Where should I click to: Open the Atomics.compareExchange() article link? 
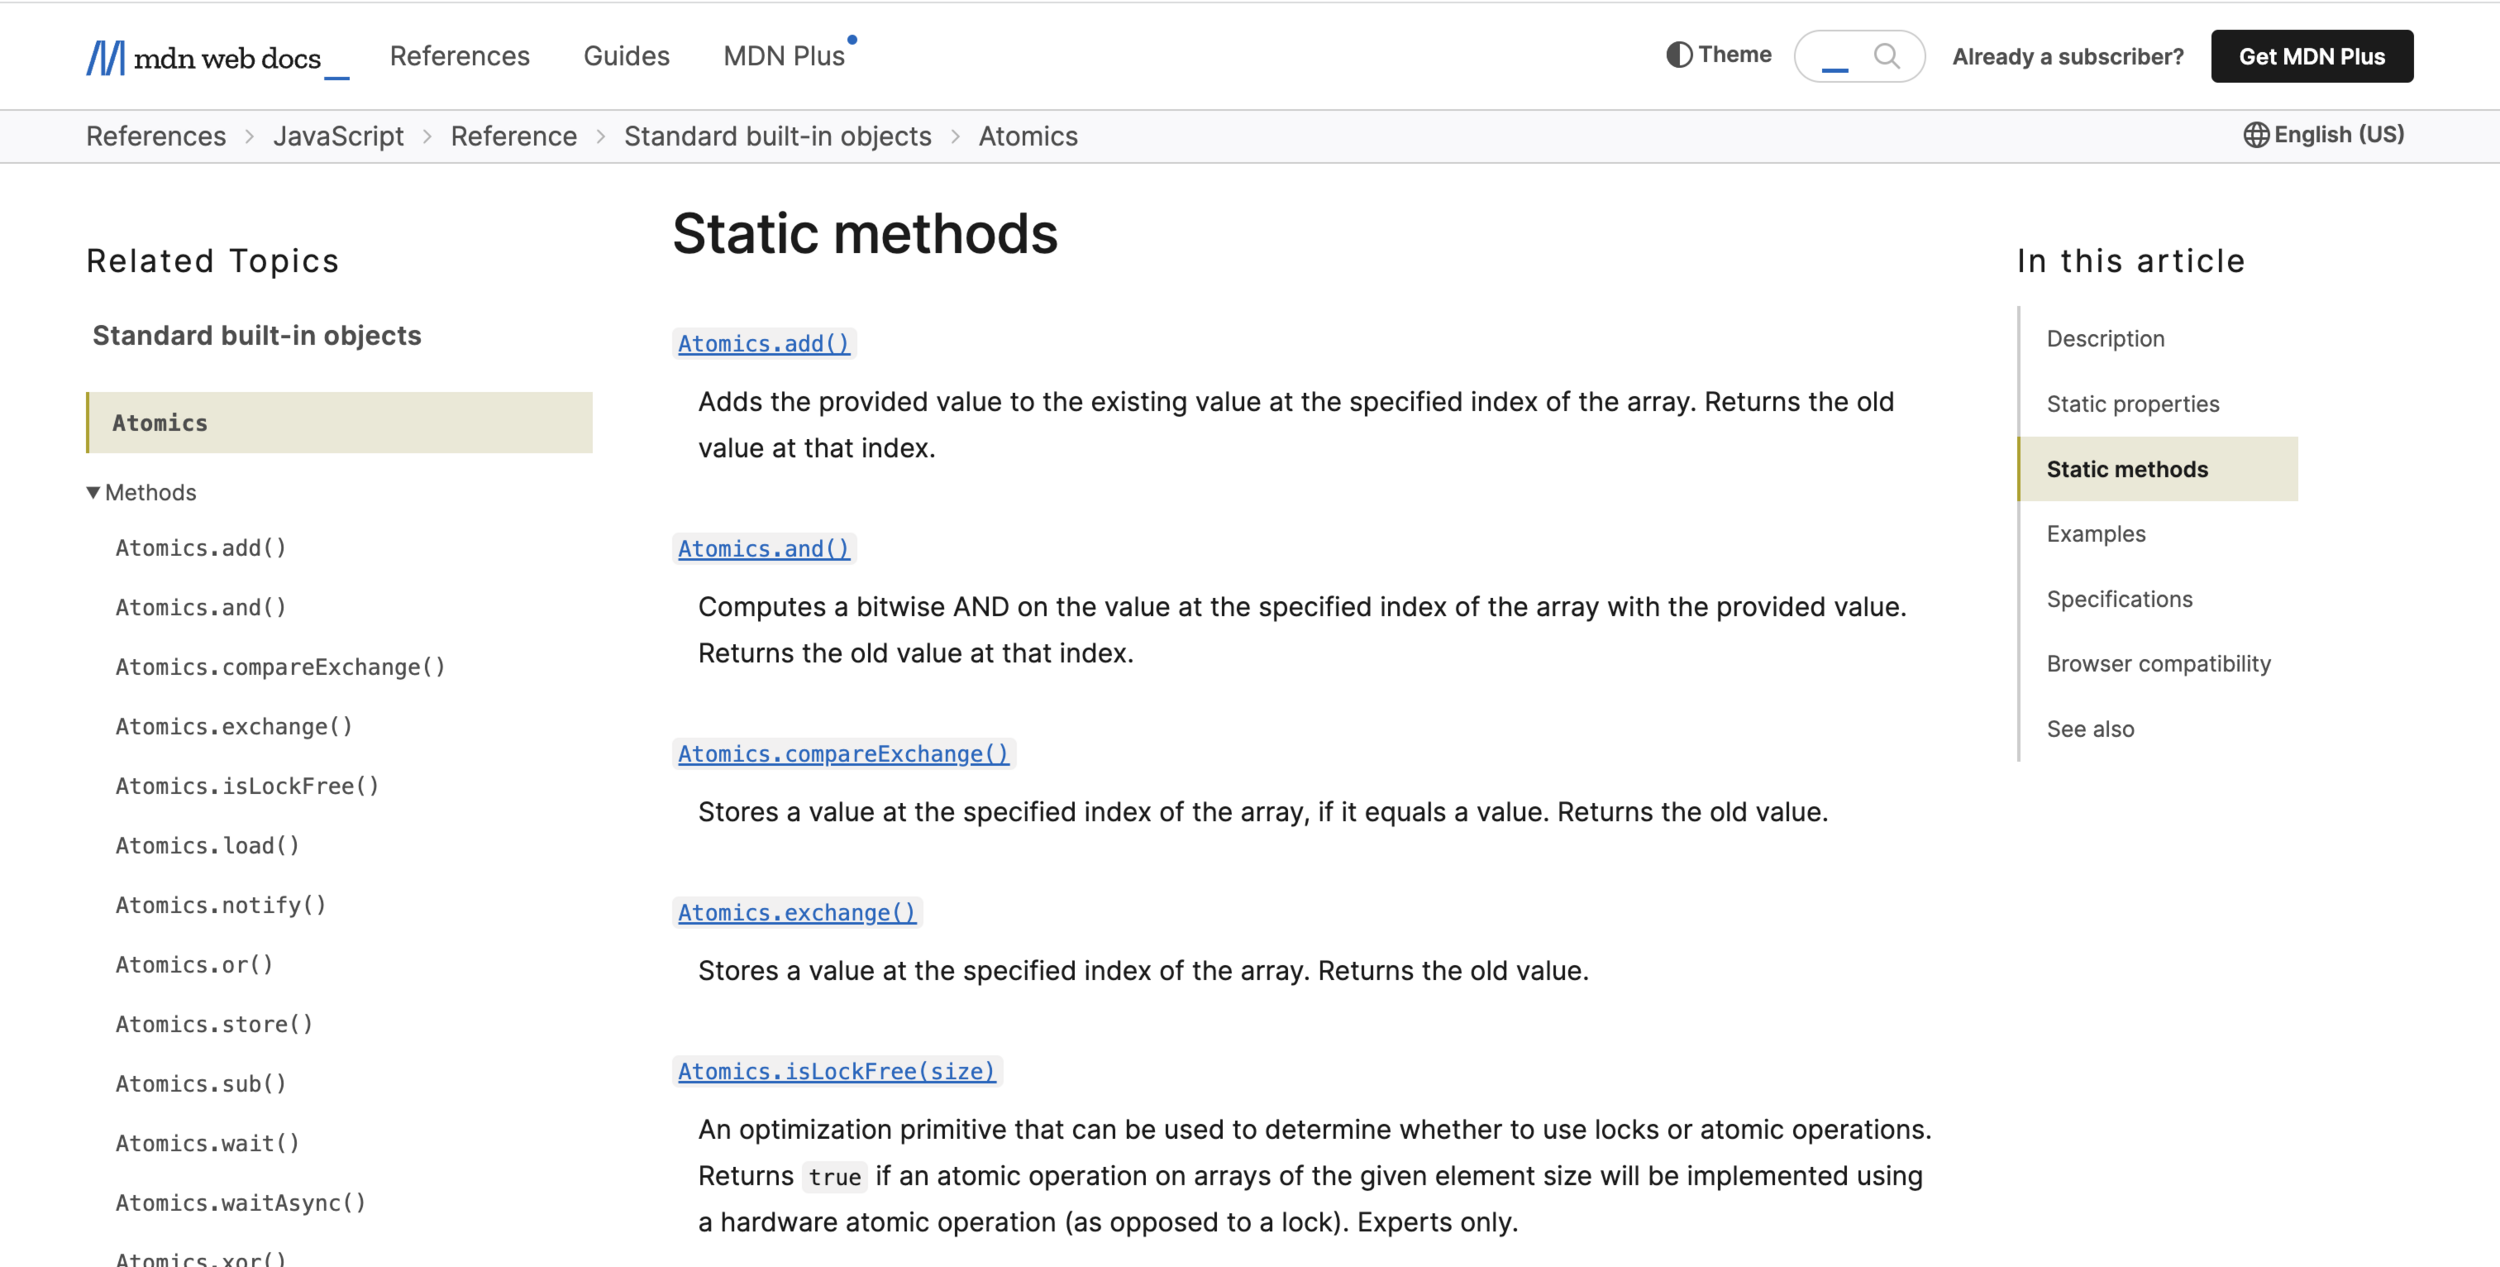click(x=843, y=754)
